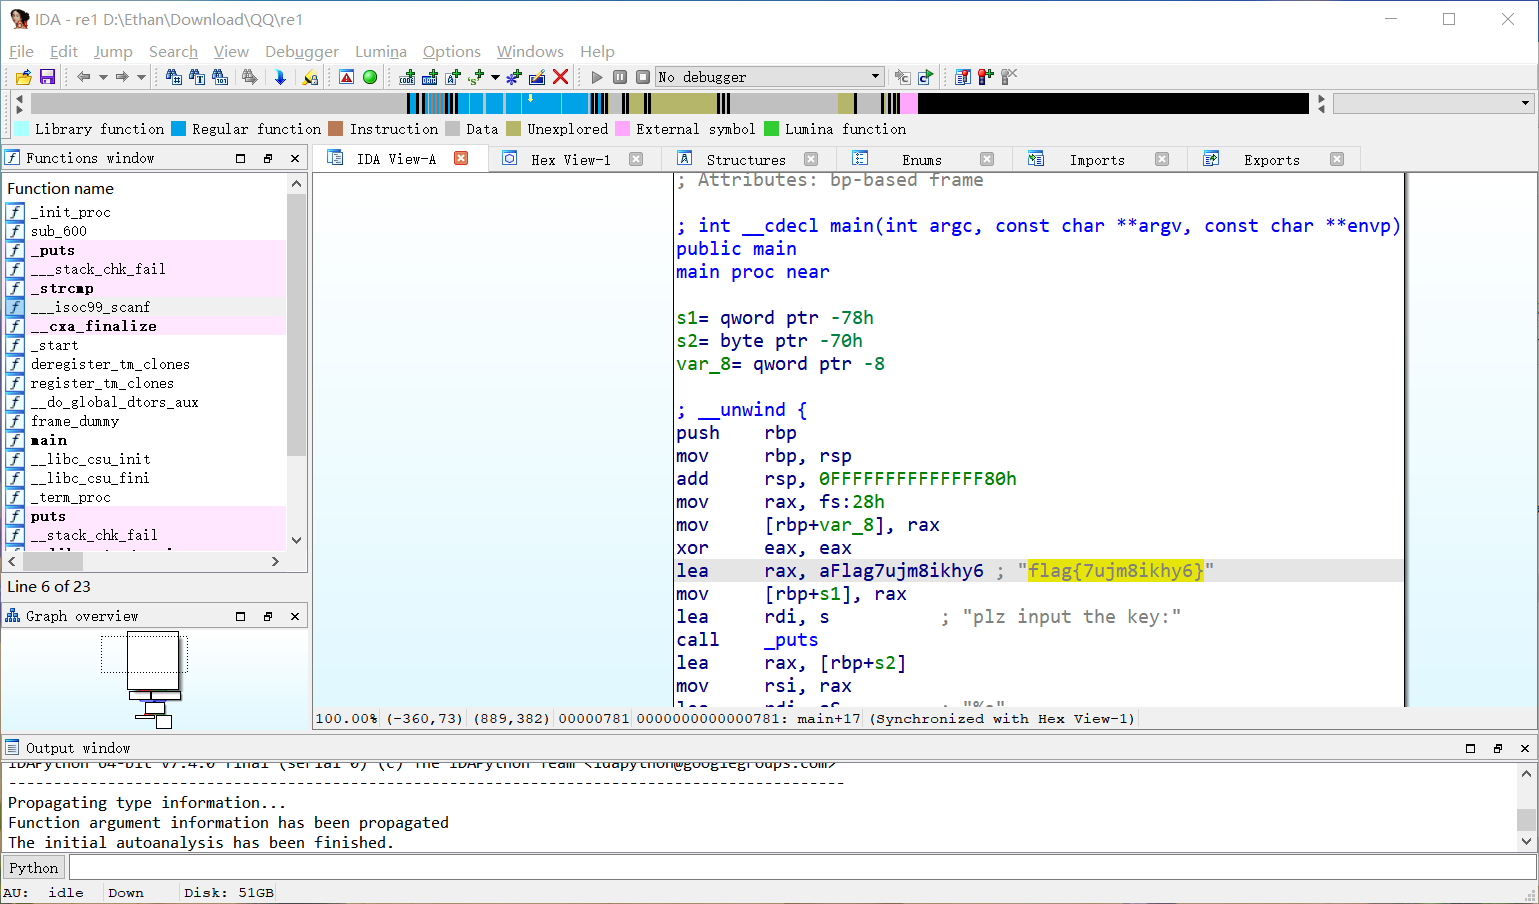This screenshot has height=904, width=1539.
Task: Open the Jump menu
Action: (x=113, y=51)
